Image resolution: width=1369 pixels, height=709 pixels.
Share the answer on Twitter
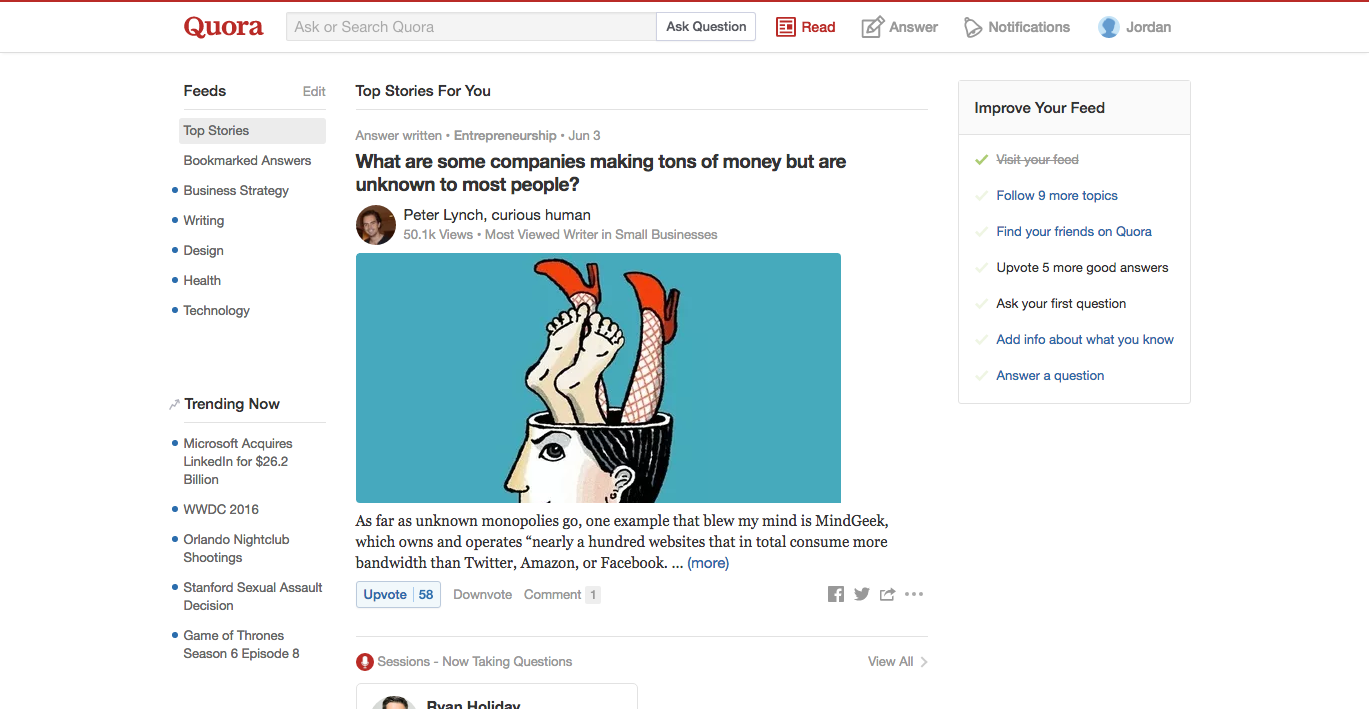(862, 594)
